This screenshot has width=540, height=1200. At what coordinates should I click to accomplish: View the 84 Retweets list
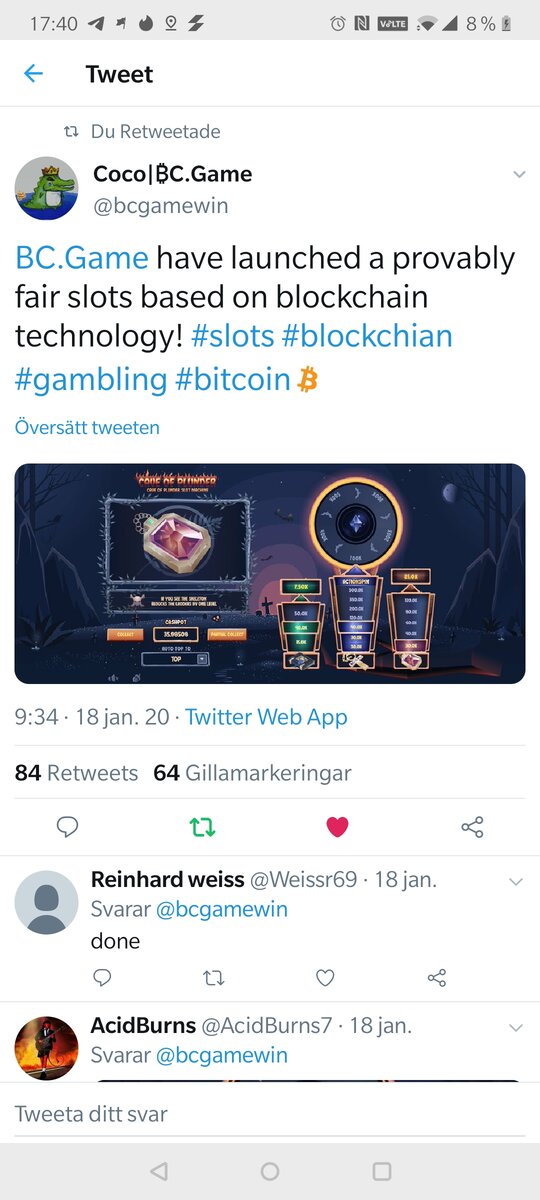76,773
